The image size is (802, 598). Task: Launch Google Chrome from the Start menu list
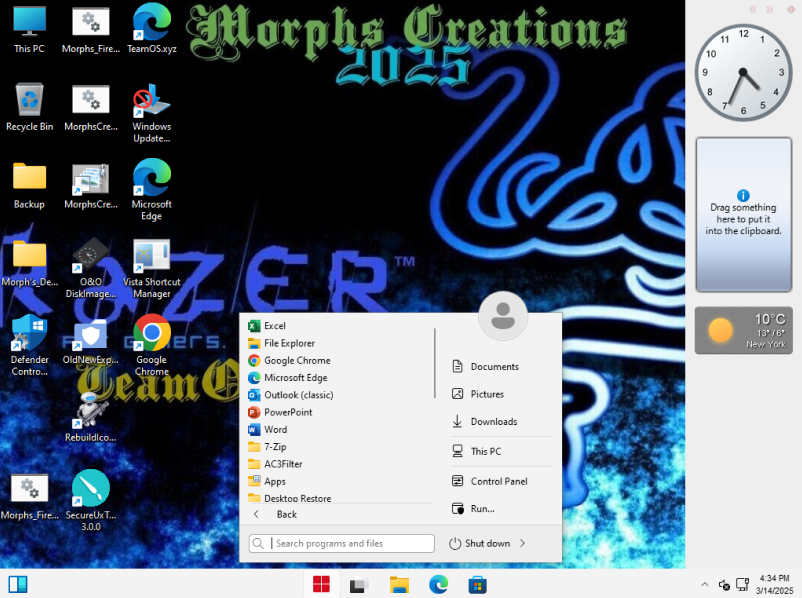pos(339,361)
